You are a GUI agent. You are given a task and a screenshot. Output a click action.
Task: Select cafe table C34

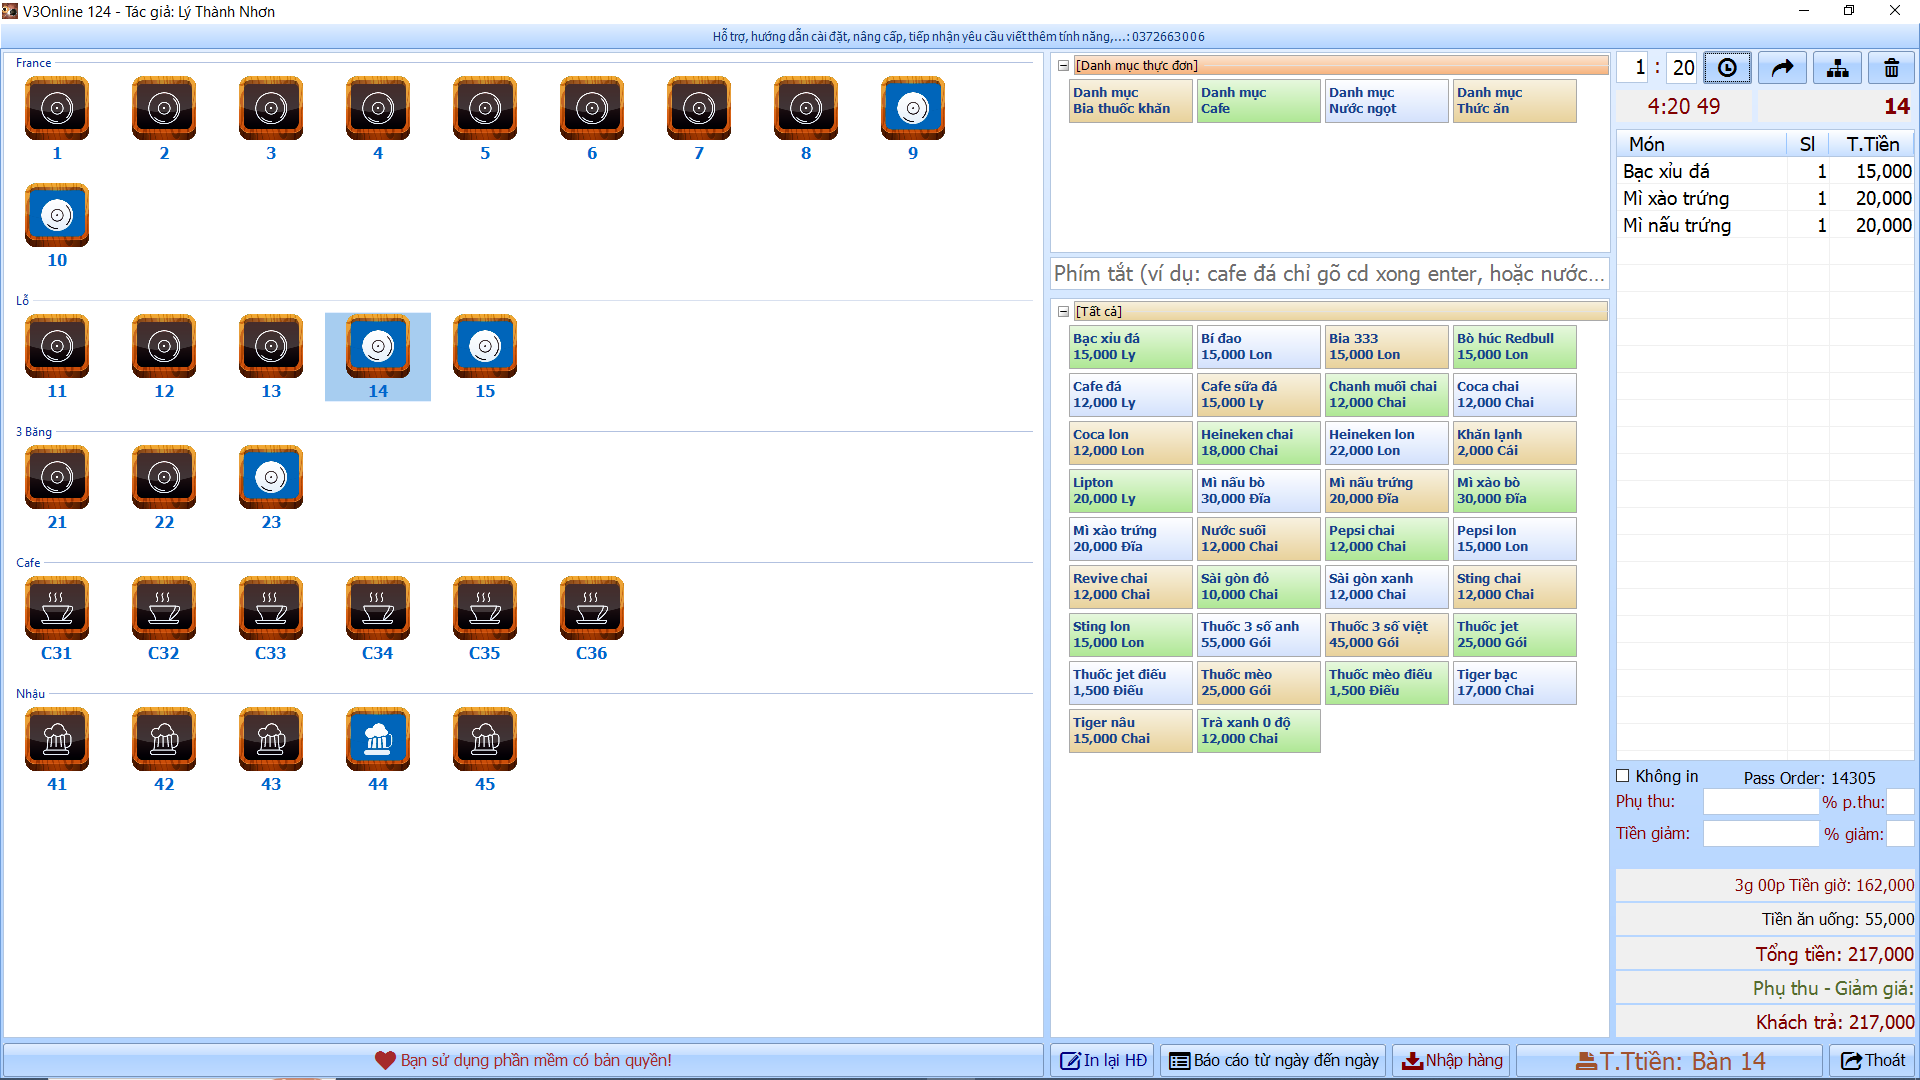[x=378, y=608]
